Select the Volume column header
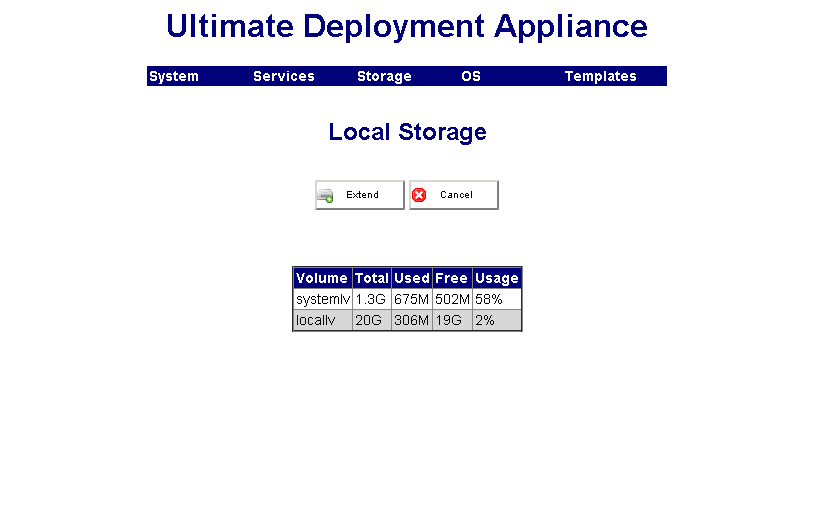 pyautogui.click(x=323, y=278)
